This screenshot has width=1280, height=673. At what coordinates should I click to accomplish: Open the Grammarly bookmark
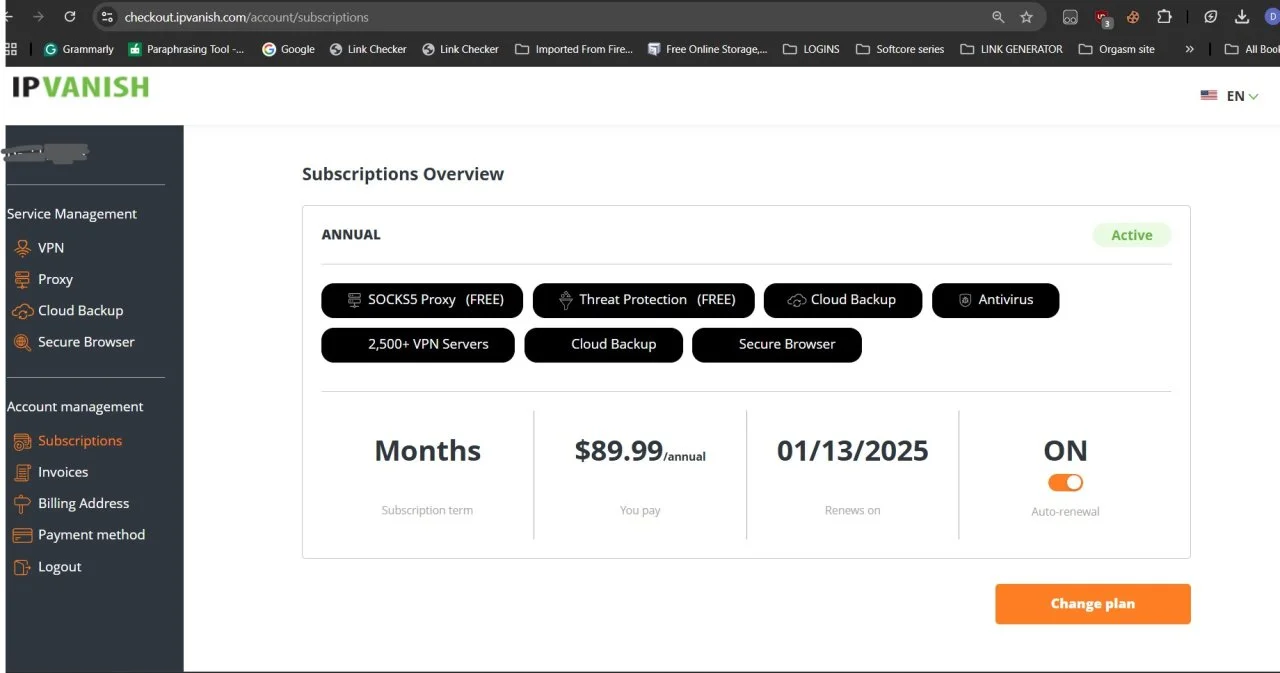pyautogui.click(x=79, y=49)
